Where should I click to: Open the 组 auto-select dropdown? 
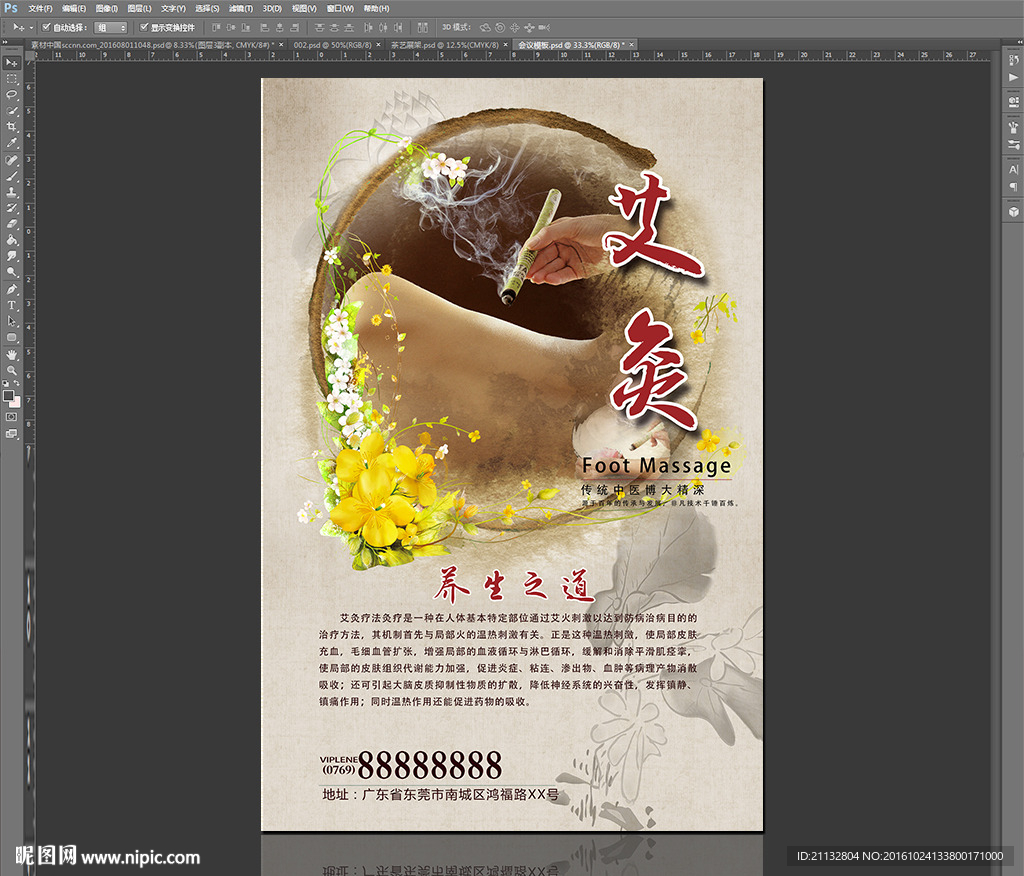(110, 27)
